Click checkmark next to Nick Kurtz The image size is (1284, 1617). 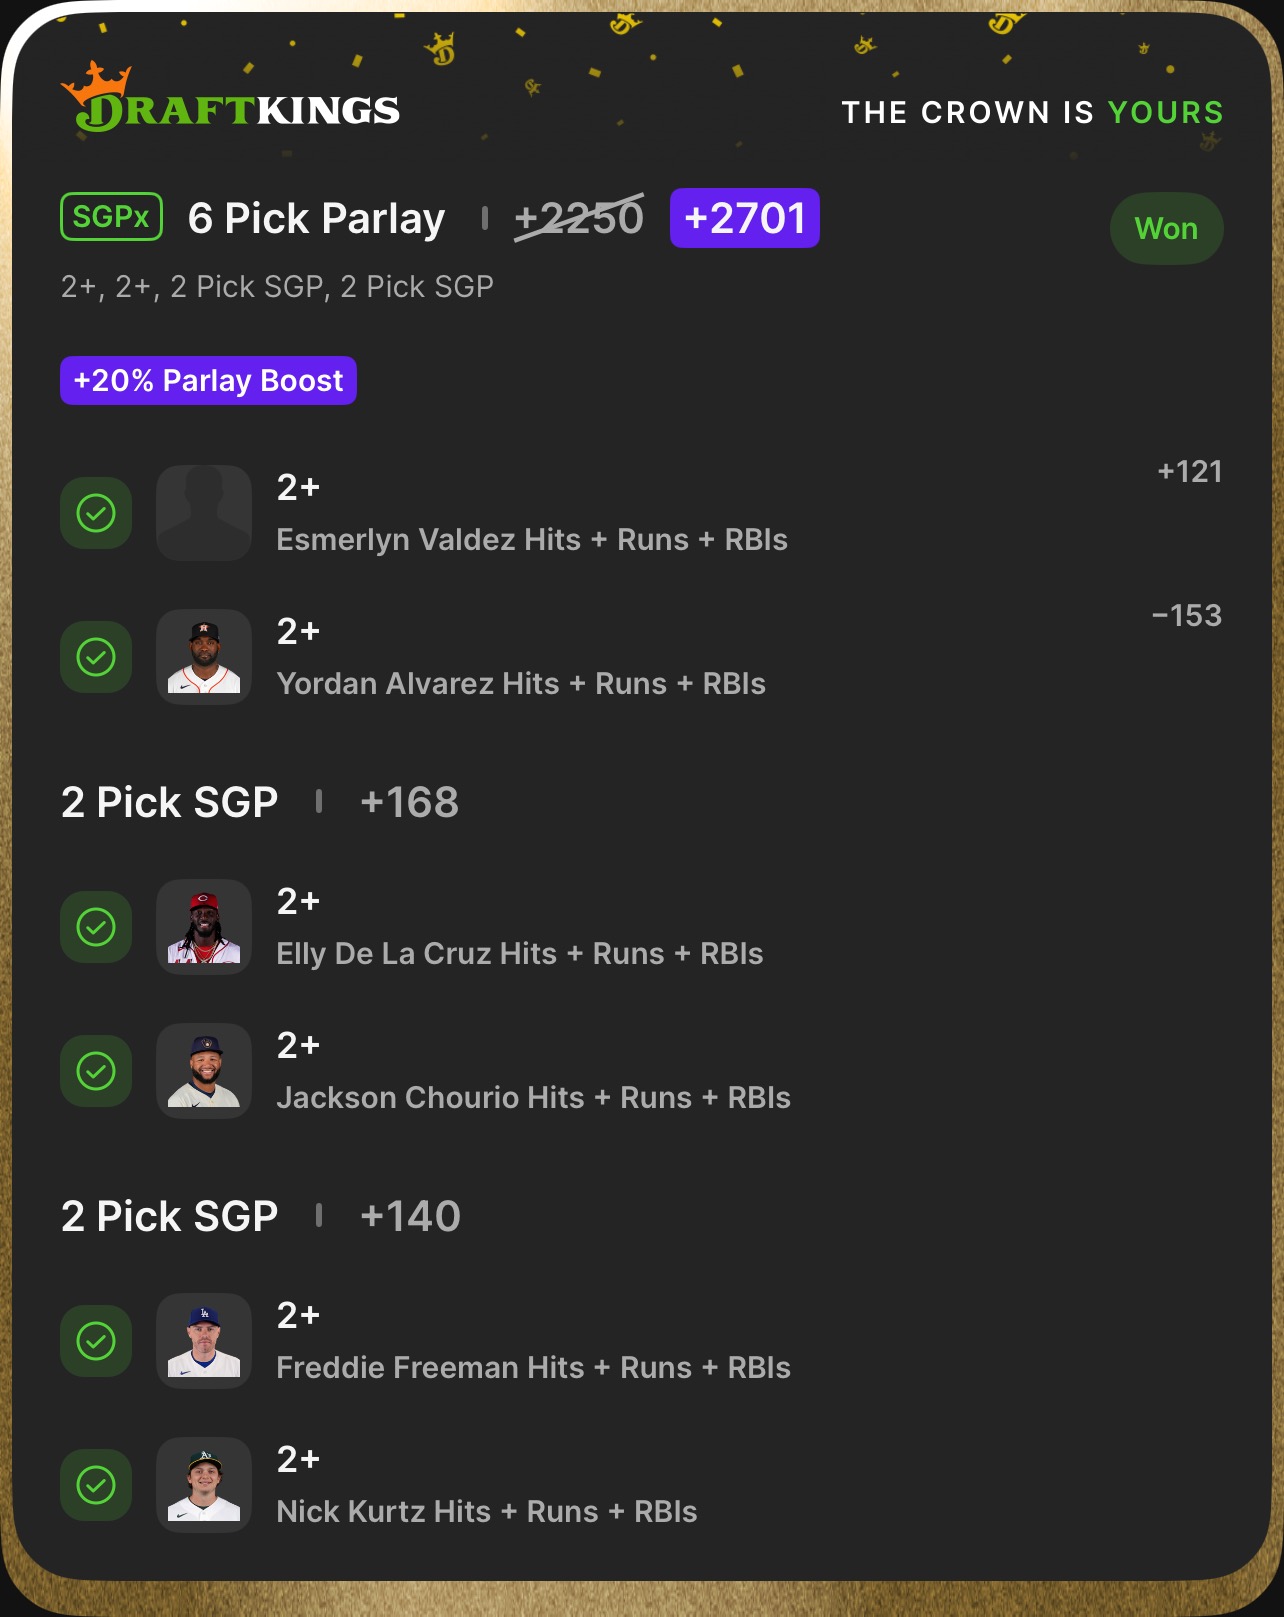pyautogui.click(x=96, y=1485)
